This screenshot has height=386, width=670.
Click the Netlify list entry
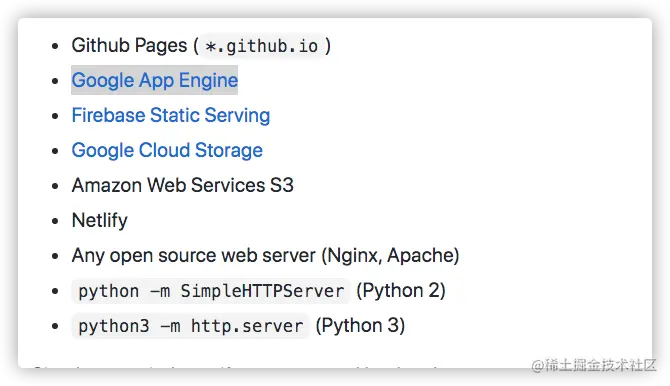100,221
